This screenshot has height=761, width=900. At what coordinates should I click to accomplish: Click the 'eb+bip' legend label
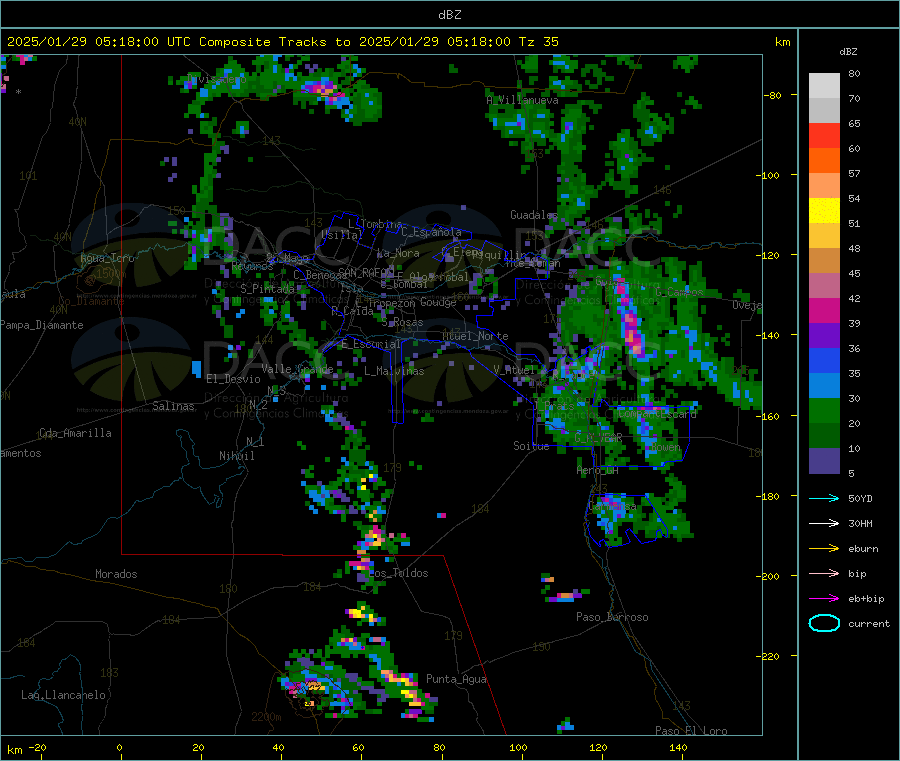tap(866, 599)
